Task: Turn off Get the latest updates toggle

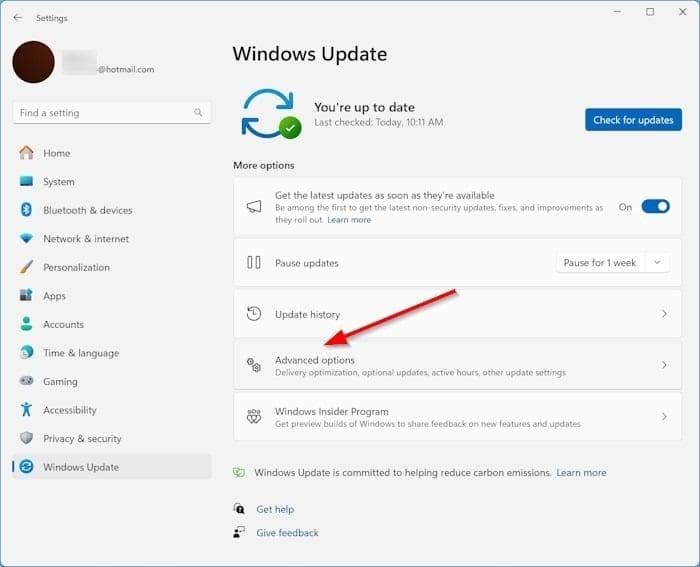Action: click(x=655, y=206)
